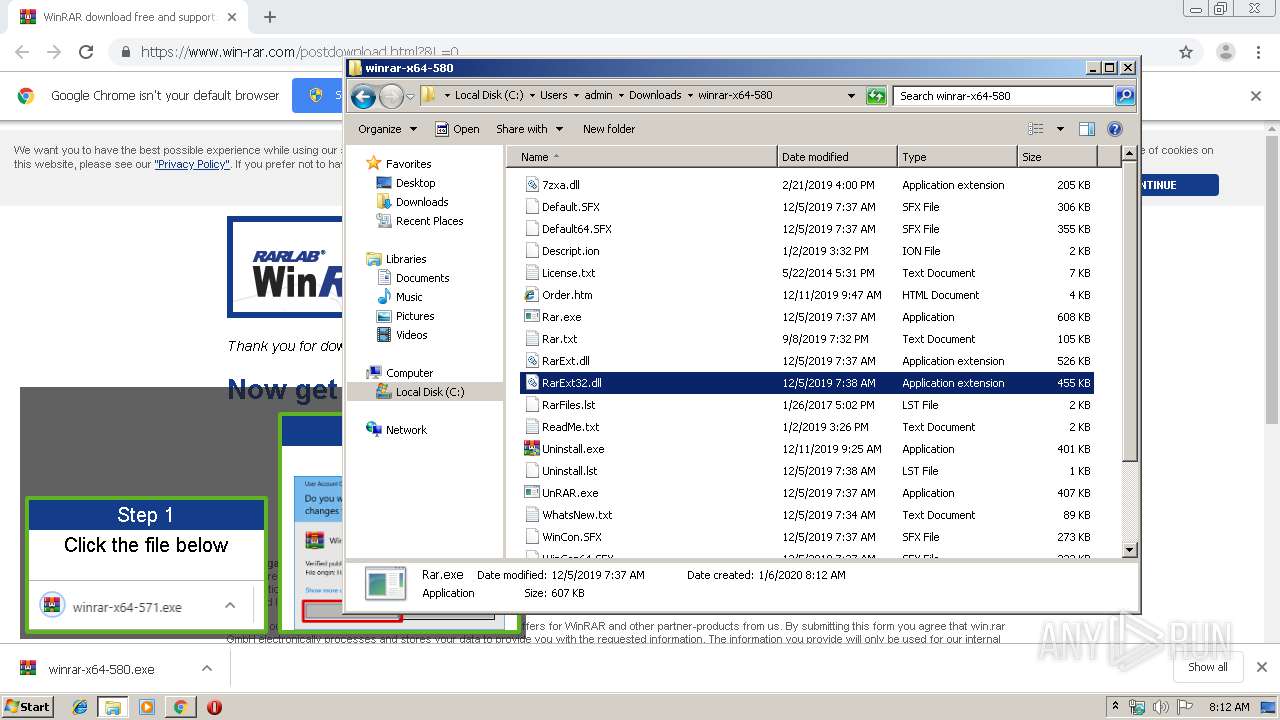Viewport: 1280px width, 720px height.
Task: Click the file list scrollbar down arrow
Action: [x=1130, y=550]
